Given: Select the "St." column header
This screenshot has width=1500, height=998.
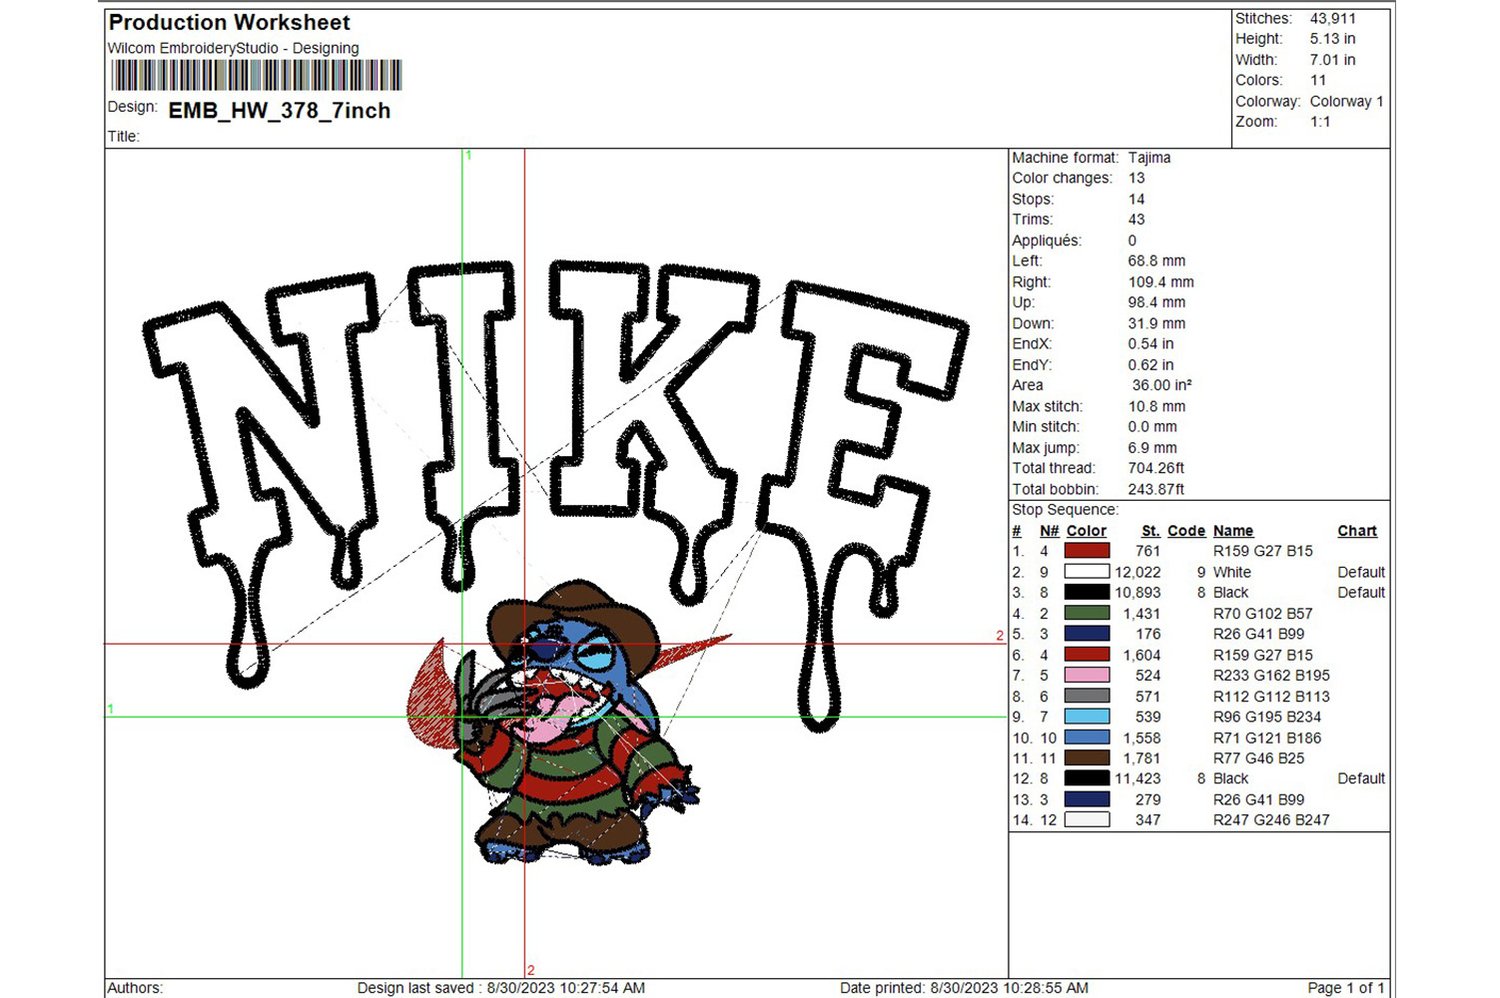Looking at the screenshot, I should coord(1151,531).
